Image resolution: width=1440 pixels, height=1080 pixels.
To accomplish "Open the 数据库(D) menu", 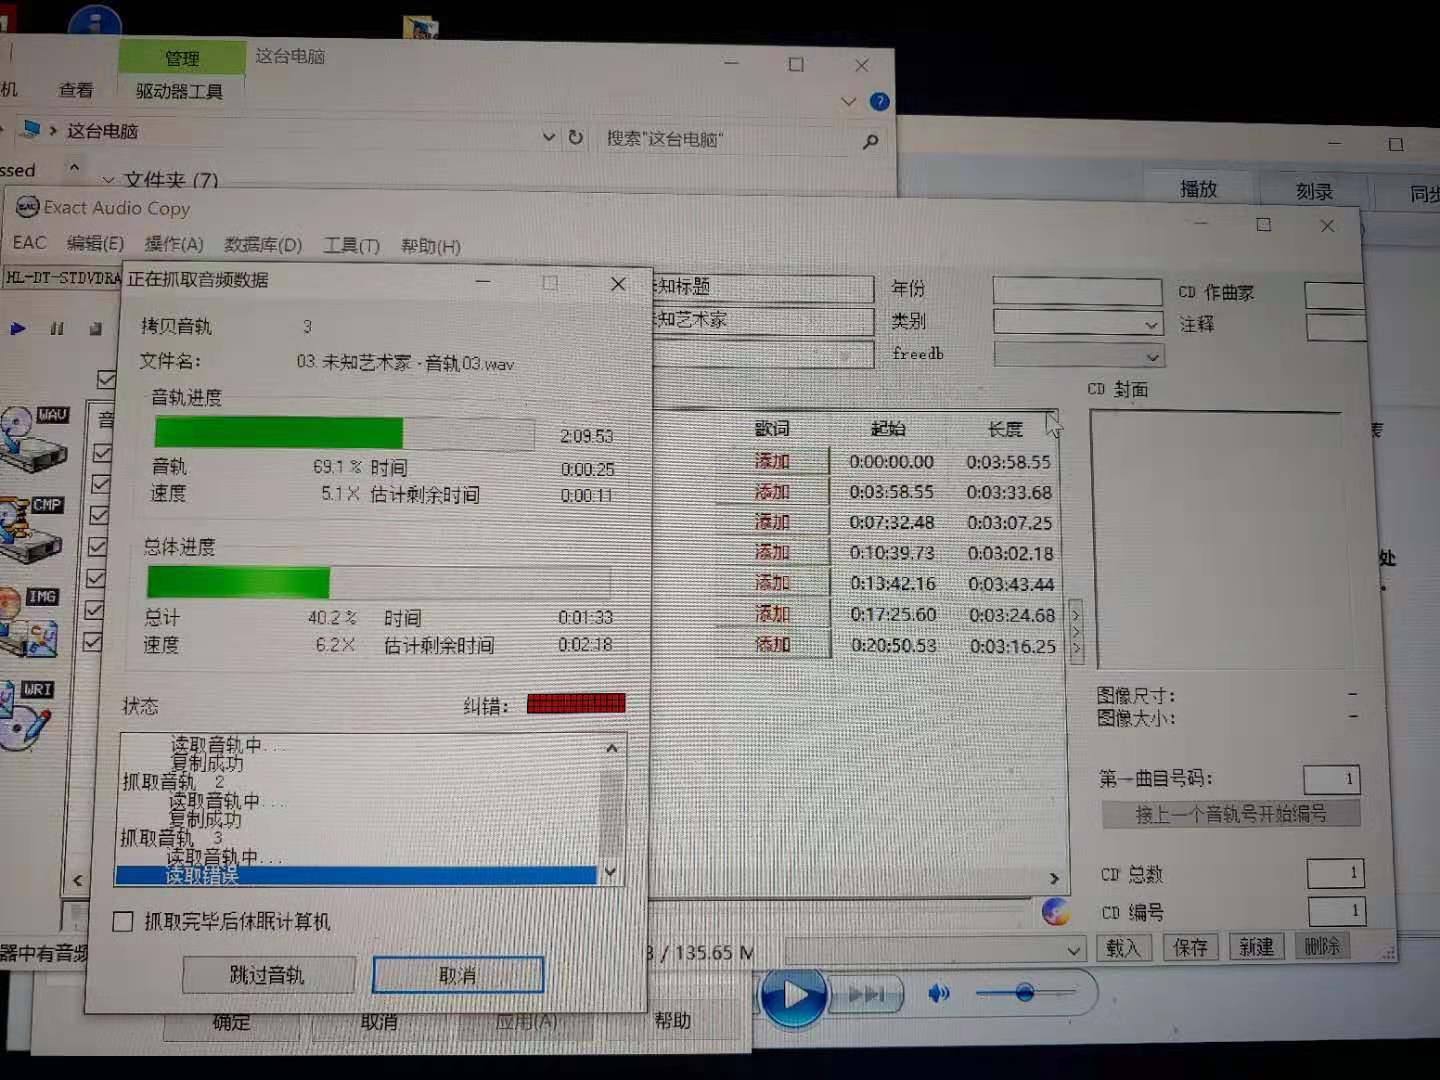I will click(x=263, y=245).
